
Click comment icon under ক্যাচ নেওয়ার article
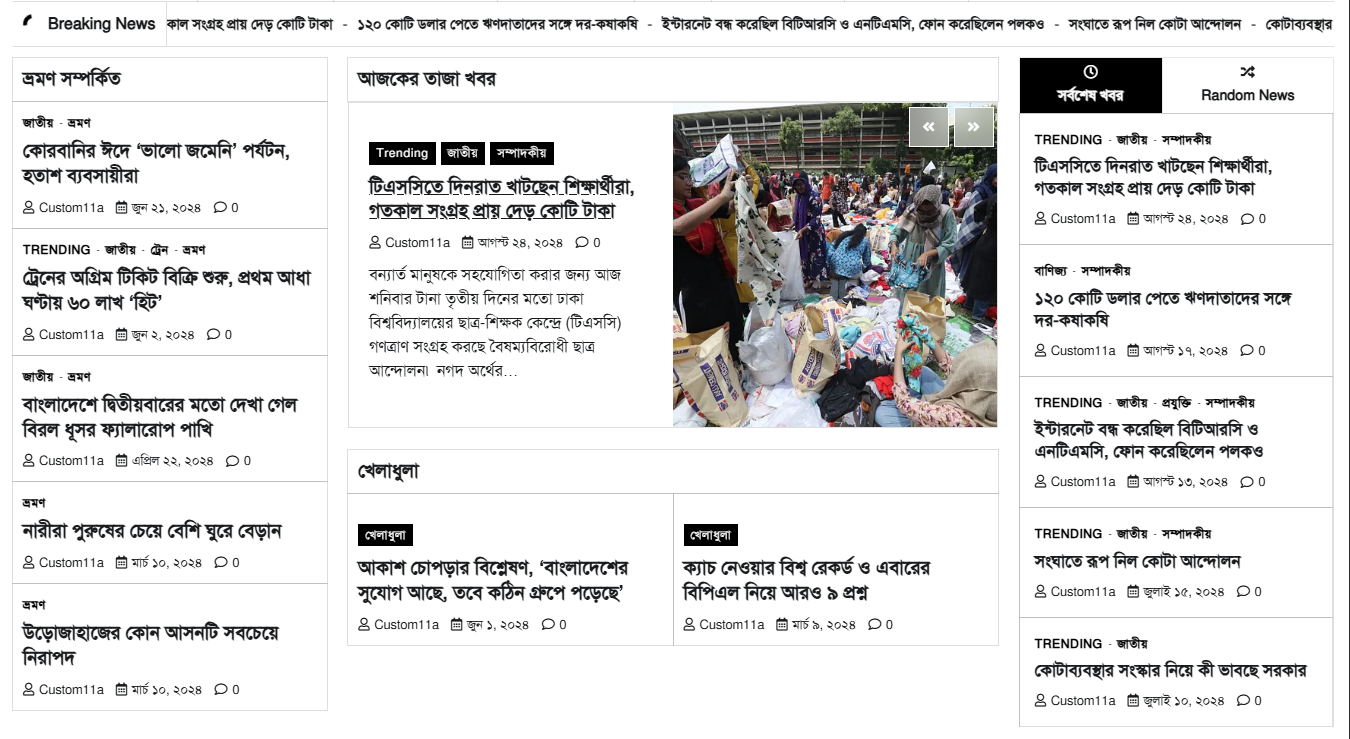point(875,625)
